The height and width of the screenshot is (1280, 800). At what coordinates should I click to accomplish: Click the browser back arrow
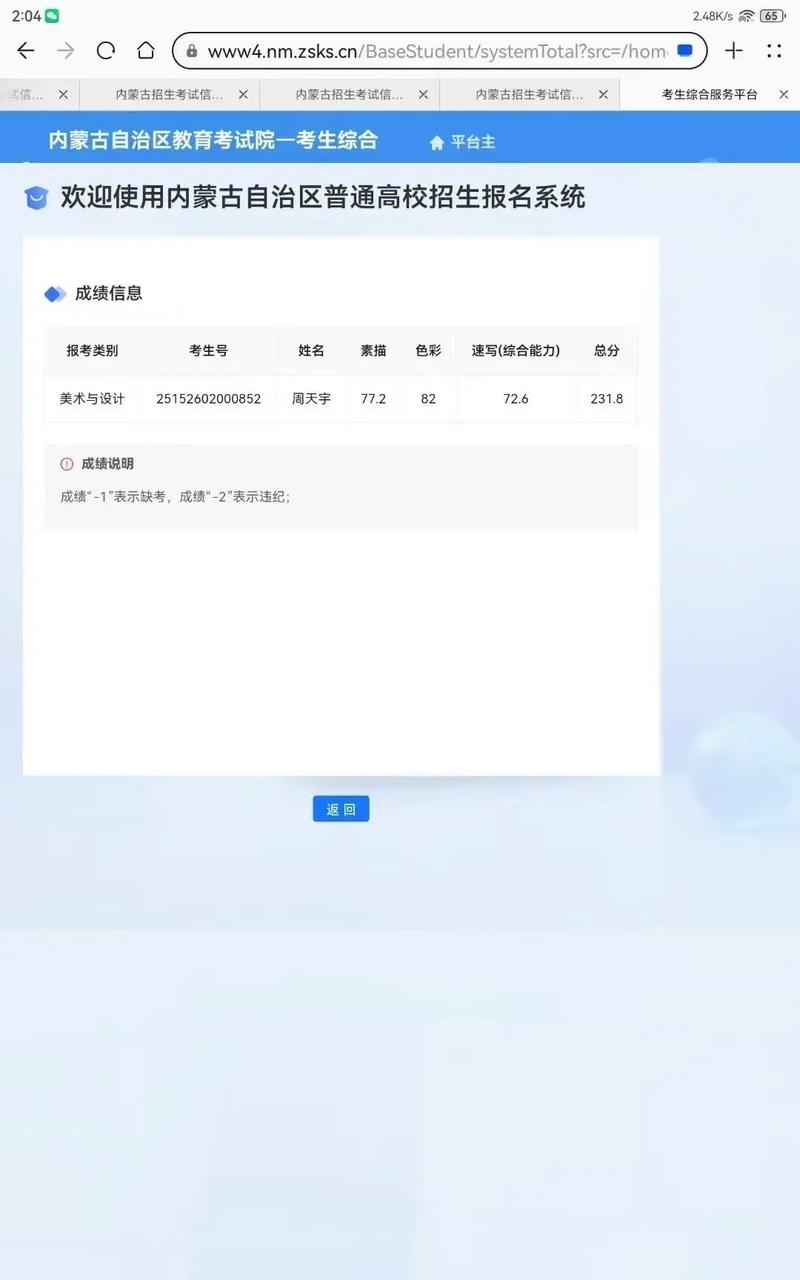(x=25, y=50)
